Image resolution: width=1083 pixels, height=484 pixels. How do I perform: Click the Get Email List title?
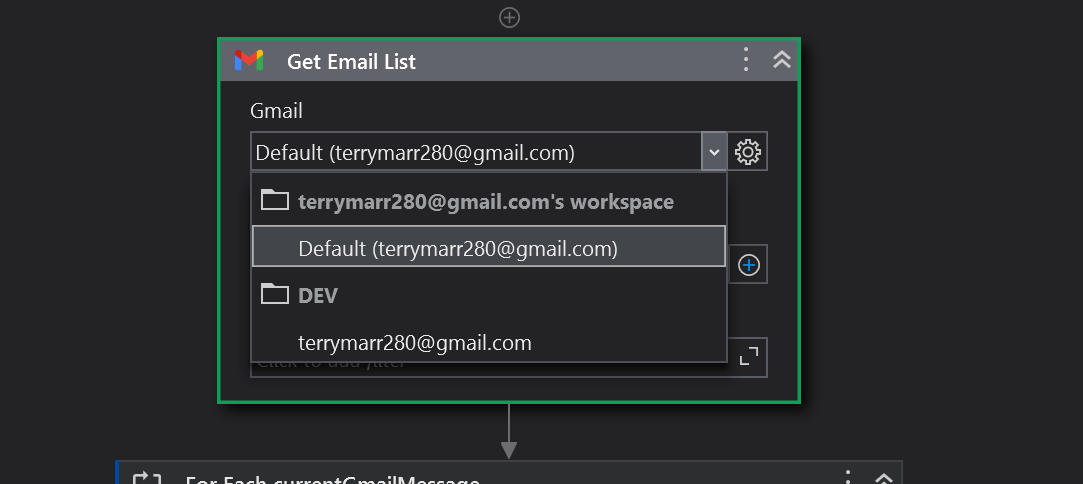pyautogui.click(x=351, y=61)
